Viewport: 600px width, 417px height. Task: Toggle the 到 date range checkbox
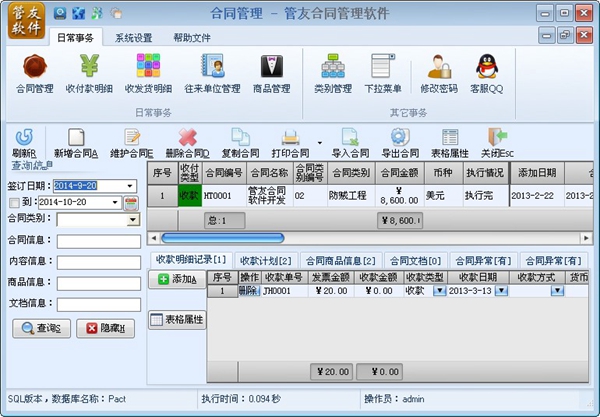(x=15, y=202)
